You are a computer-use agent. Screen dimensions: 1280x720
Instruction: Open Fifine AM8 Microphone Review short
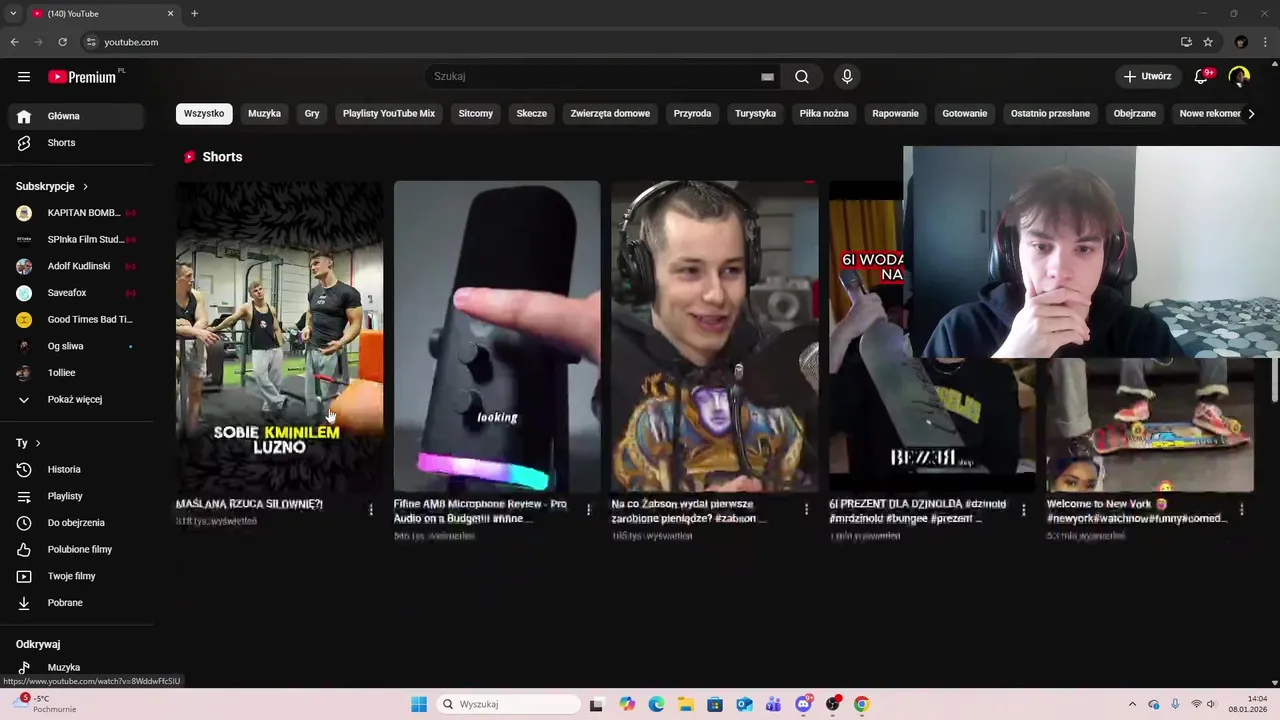[497, 336]
